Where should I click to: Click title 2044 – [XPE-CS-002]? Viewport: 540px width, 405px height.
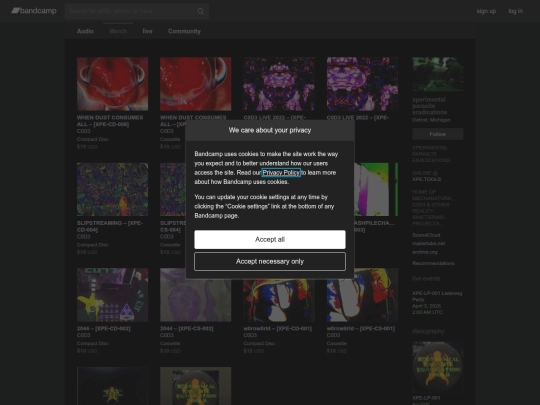[186, 329]
